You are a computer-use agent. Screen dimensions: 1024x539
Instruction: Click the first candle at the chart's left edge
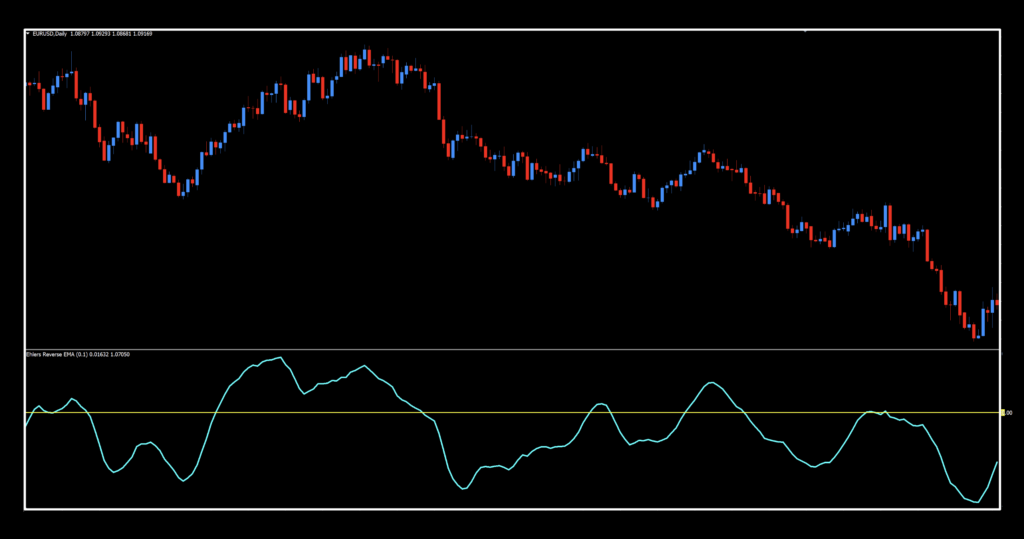pos(28,84)
